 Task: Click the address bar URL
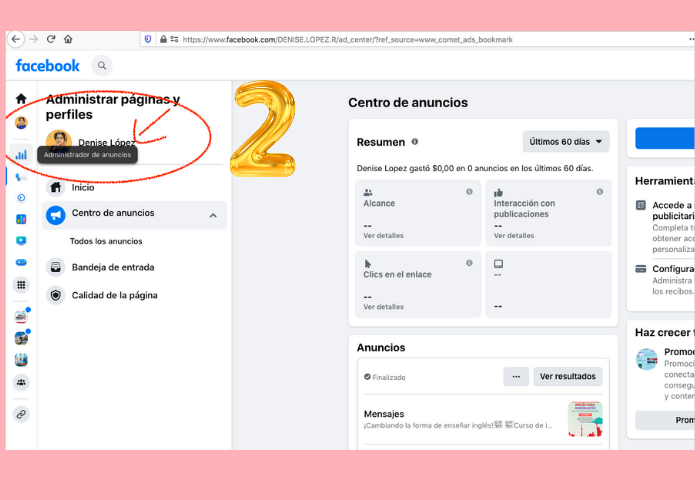coord(347,40)
